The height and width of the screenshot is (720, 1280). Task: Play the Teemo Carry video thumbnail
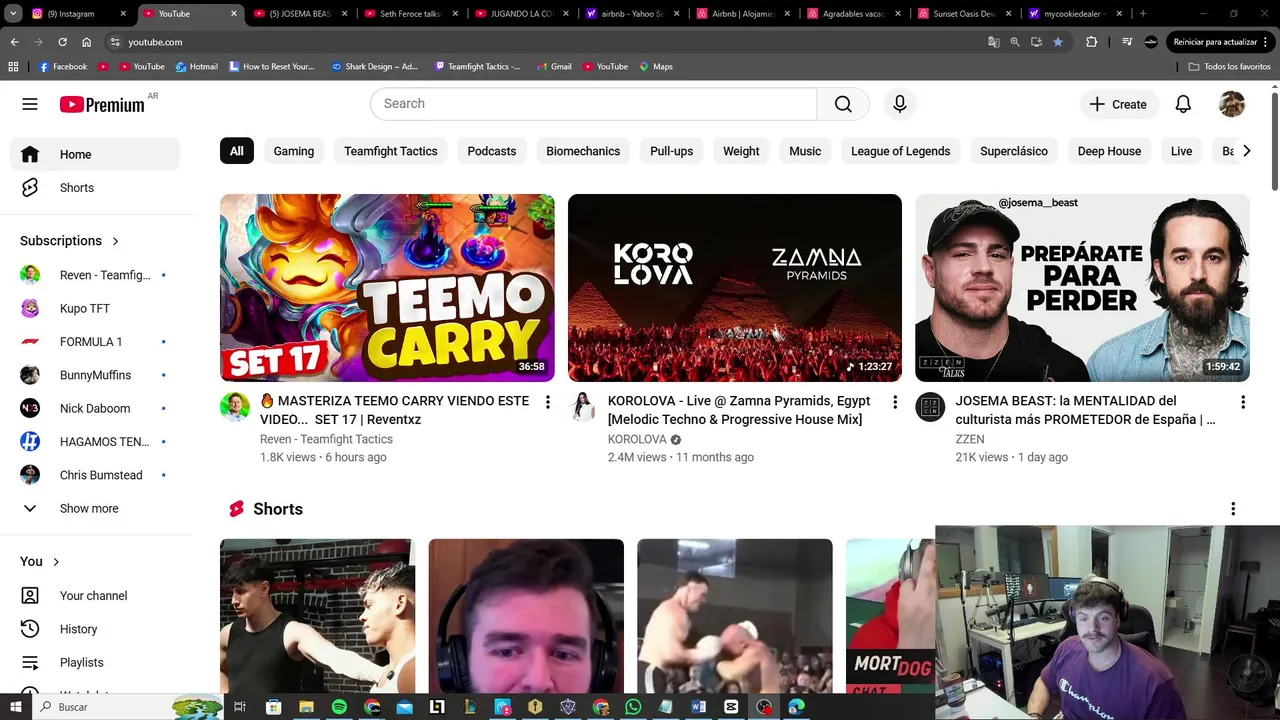click(x=387, y=288)
